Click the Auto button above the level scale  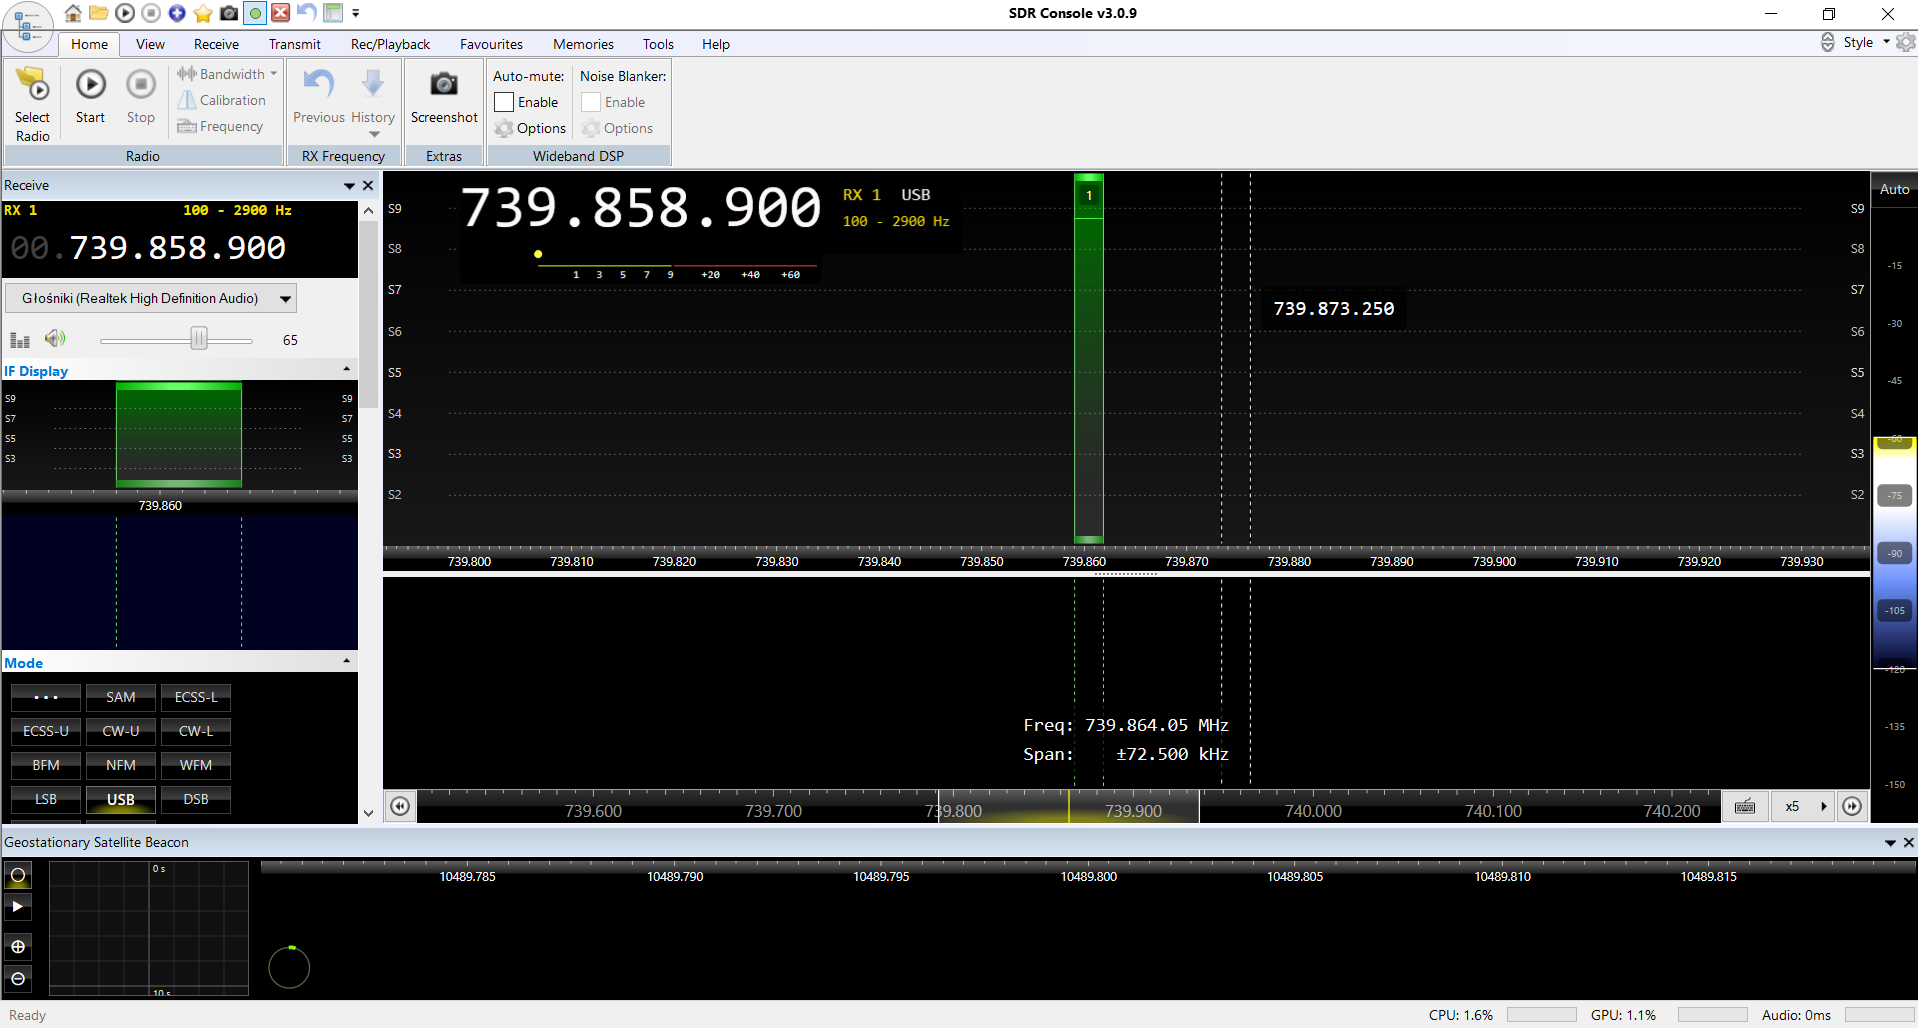1894,189
